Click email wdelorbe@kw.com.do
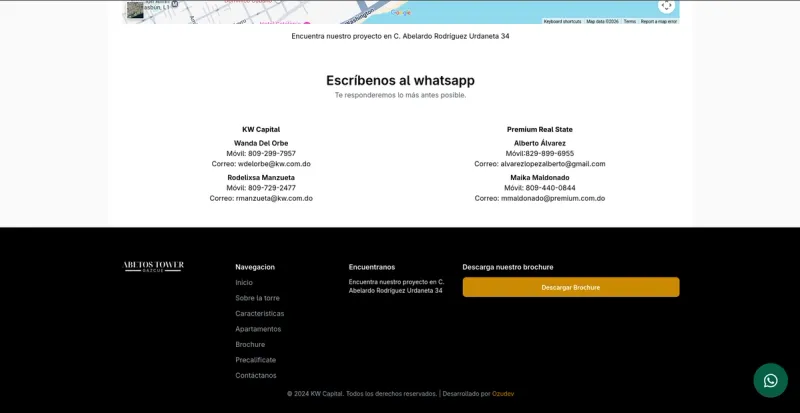The image size is (800, 413). coord(274,164)
